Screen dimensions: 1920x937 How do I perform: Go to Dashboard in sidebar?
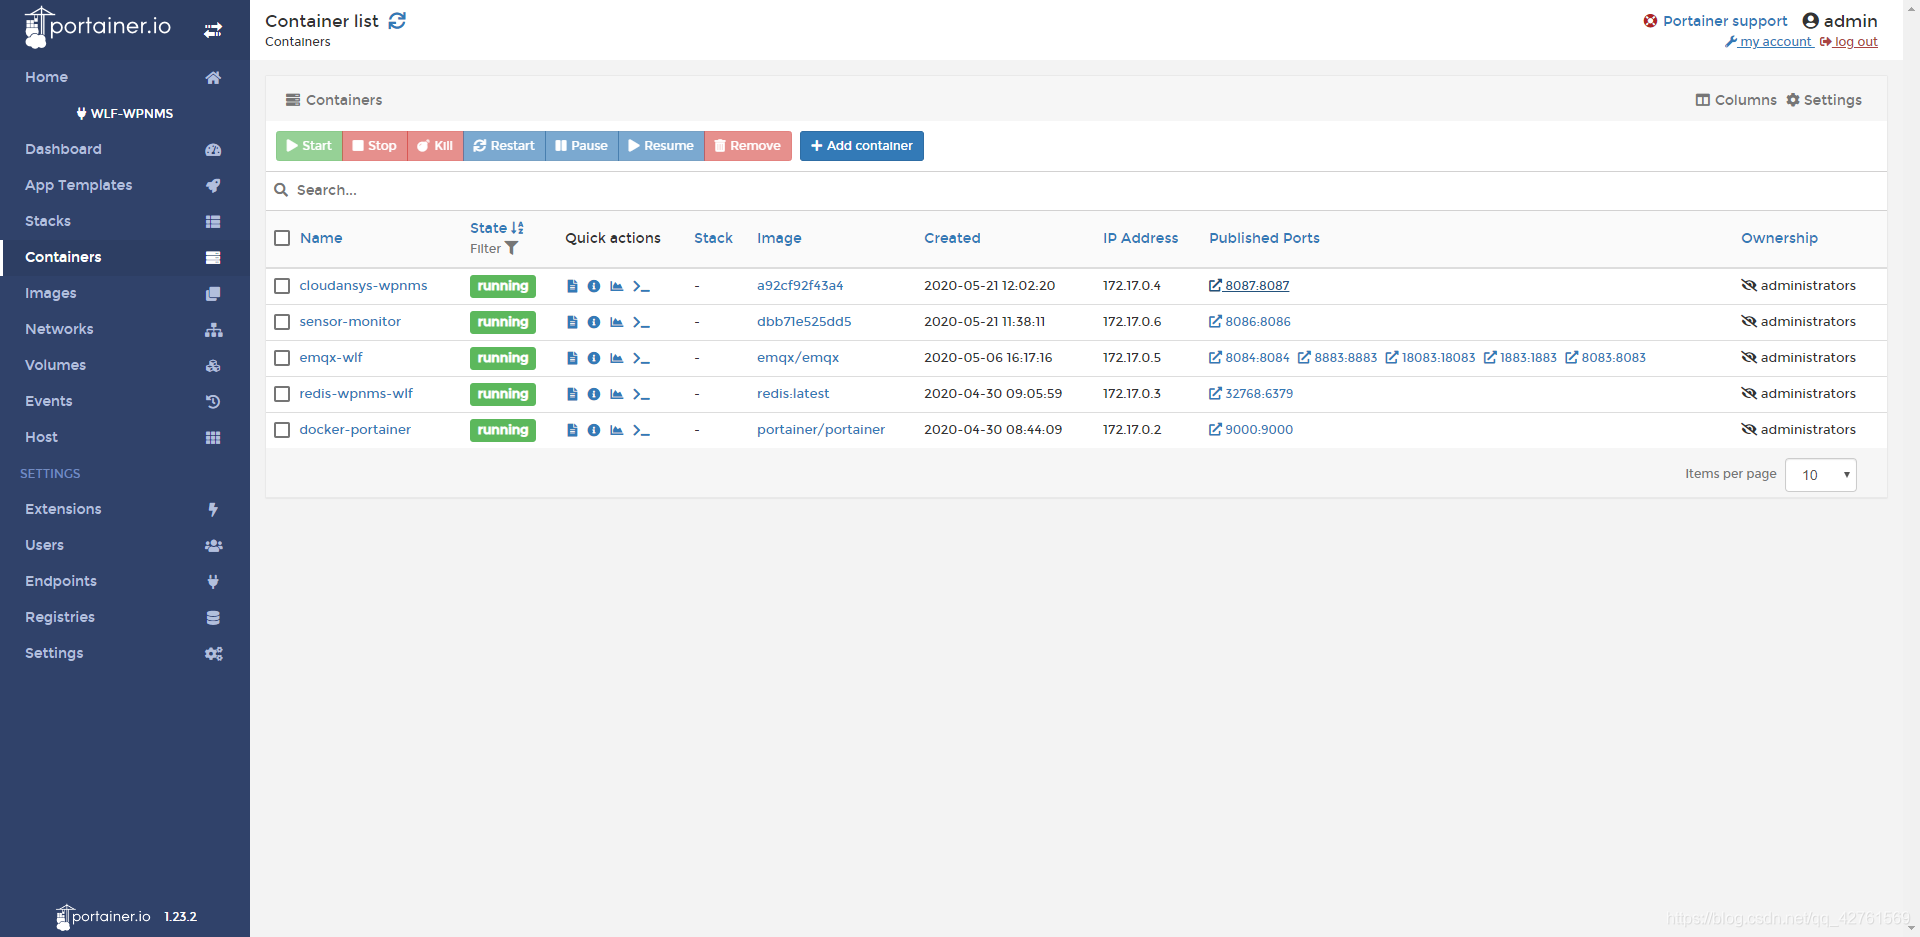(125, 149)
